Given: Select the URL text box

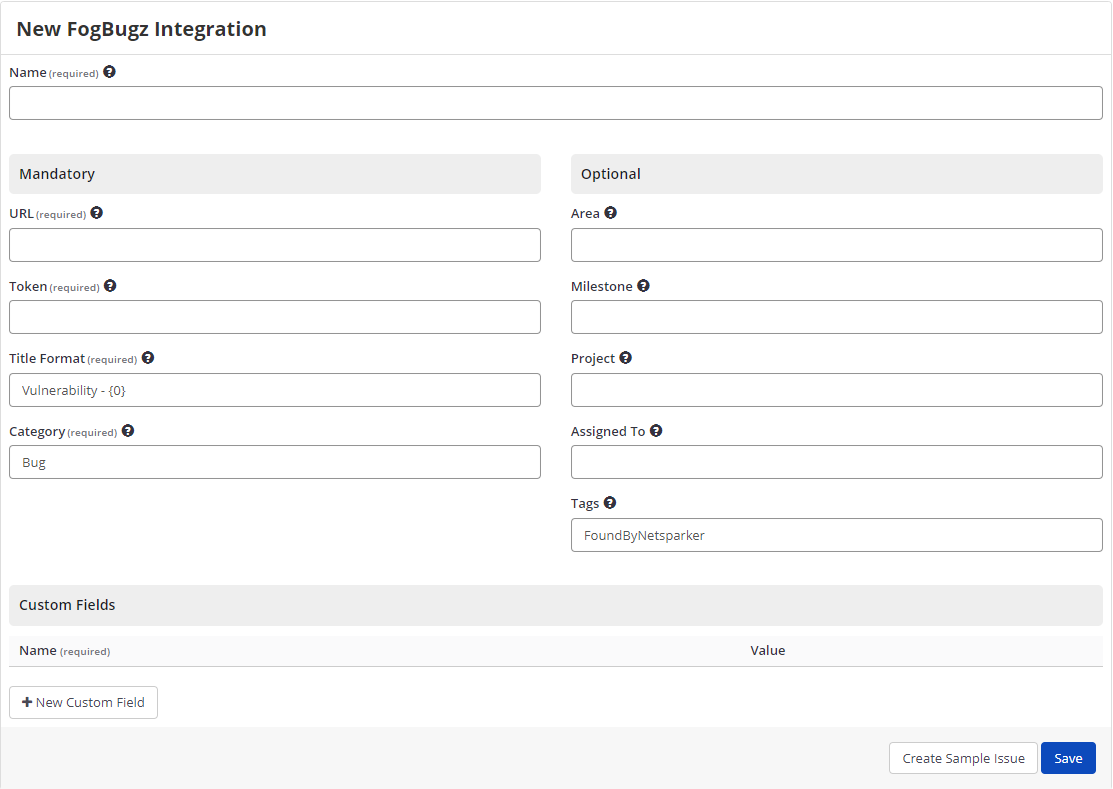Looking at the screenshot, I should point(275,245).
